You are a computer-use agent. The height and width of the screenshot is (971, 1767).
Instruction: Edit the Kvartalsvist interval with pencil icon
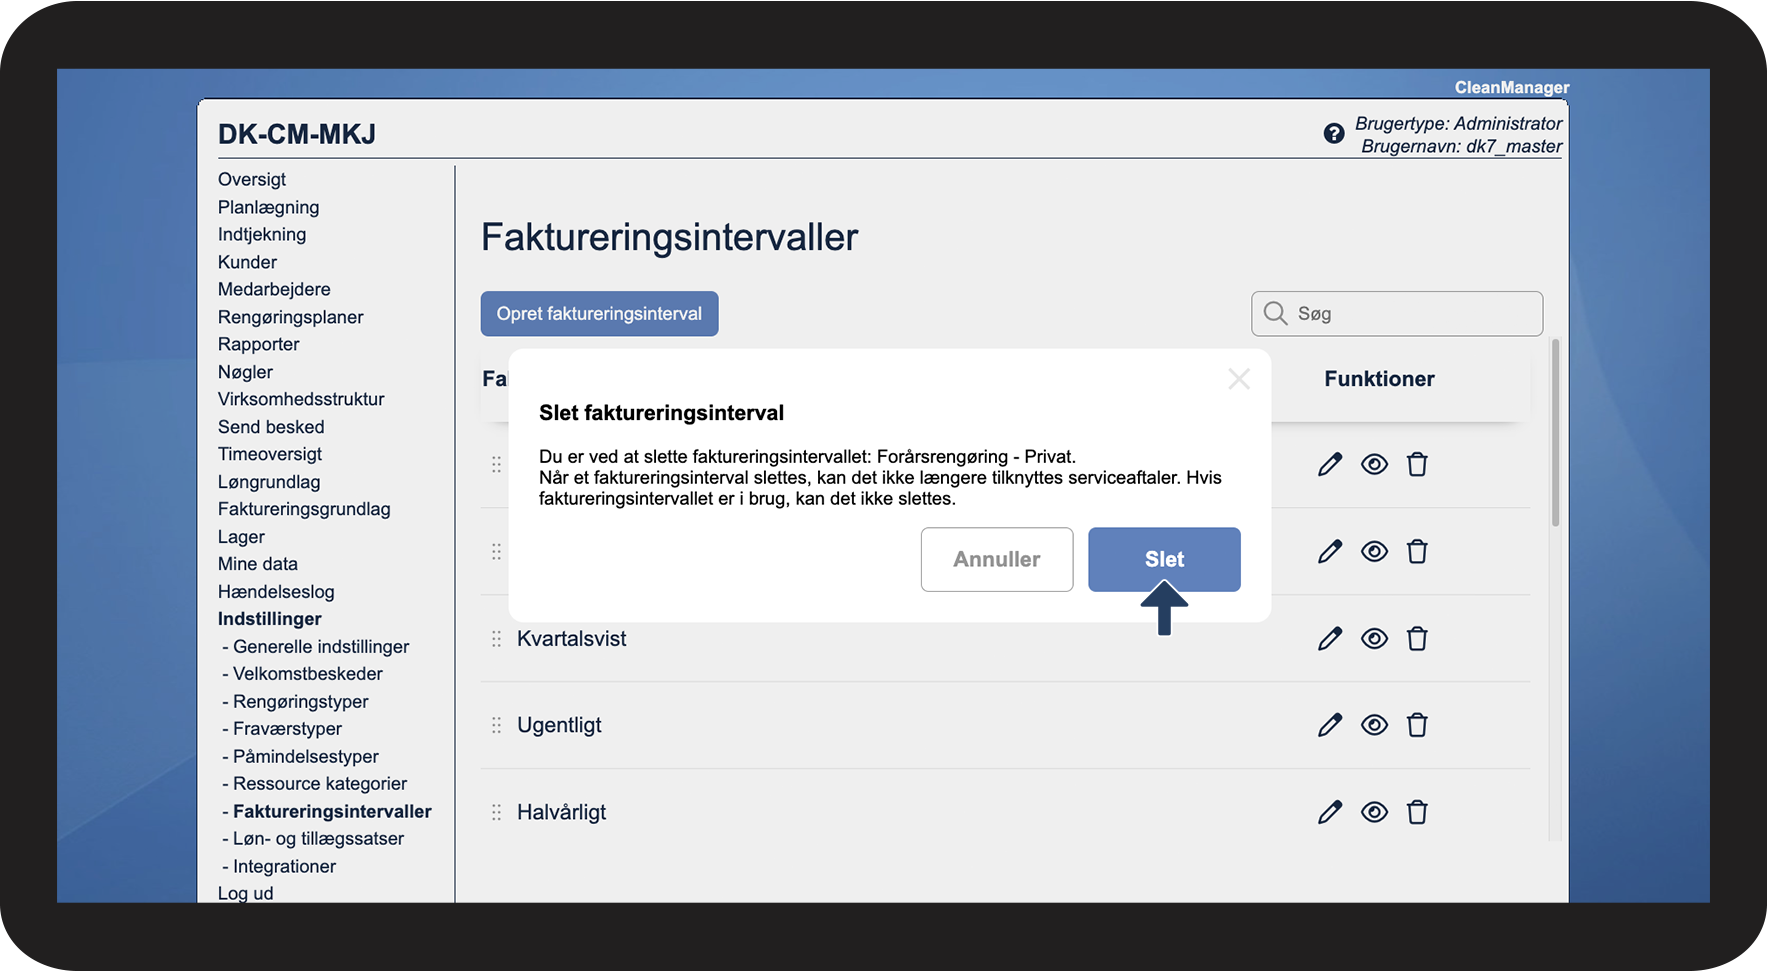(x=1330, y=638)
